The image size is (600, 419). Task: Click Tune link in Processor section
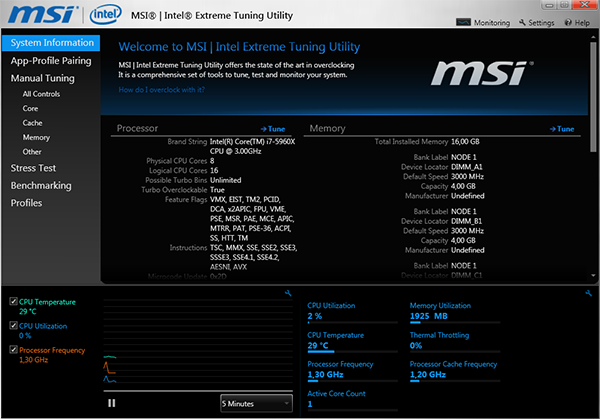pos(273,129)
